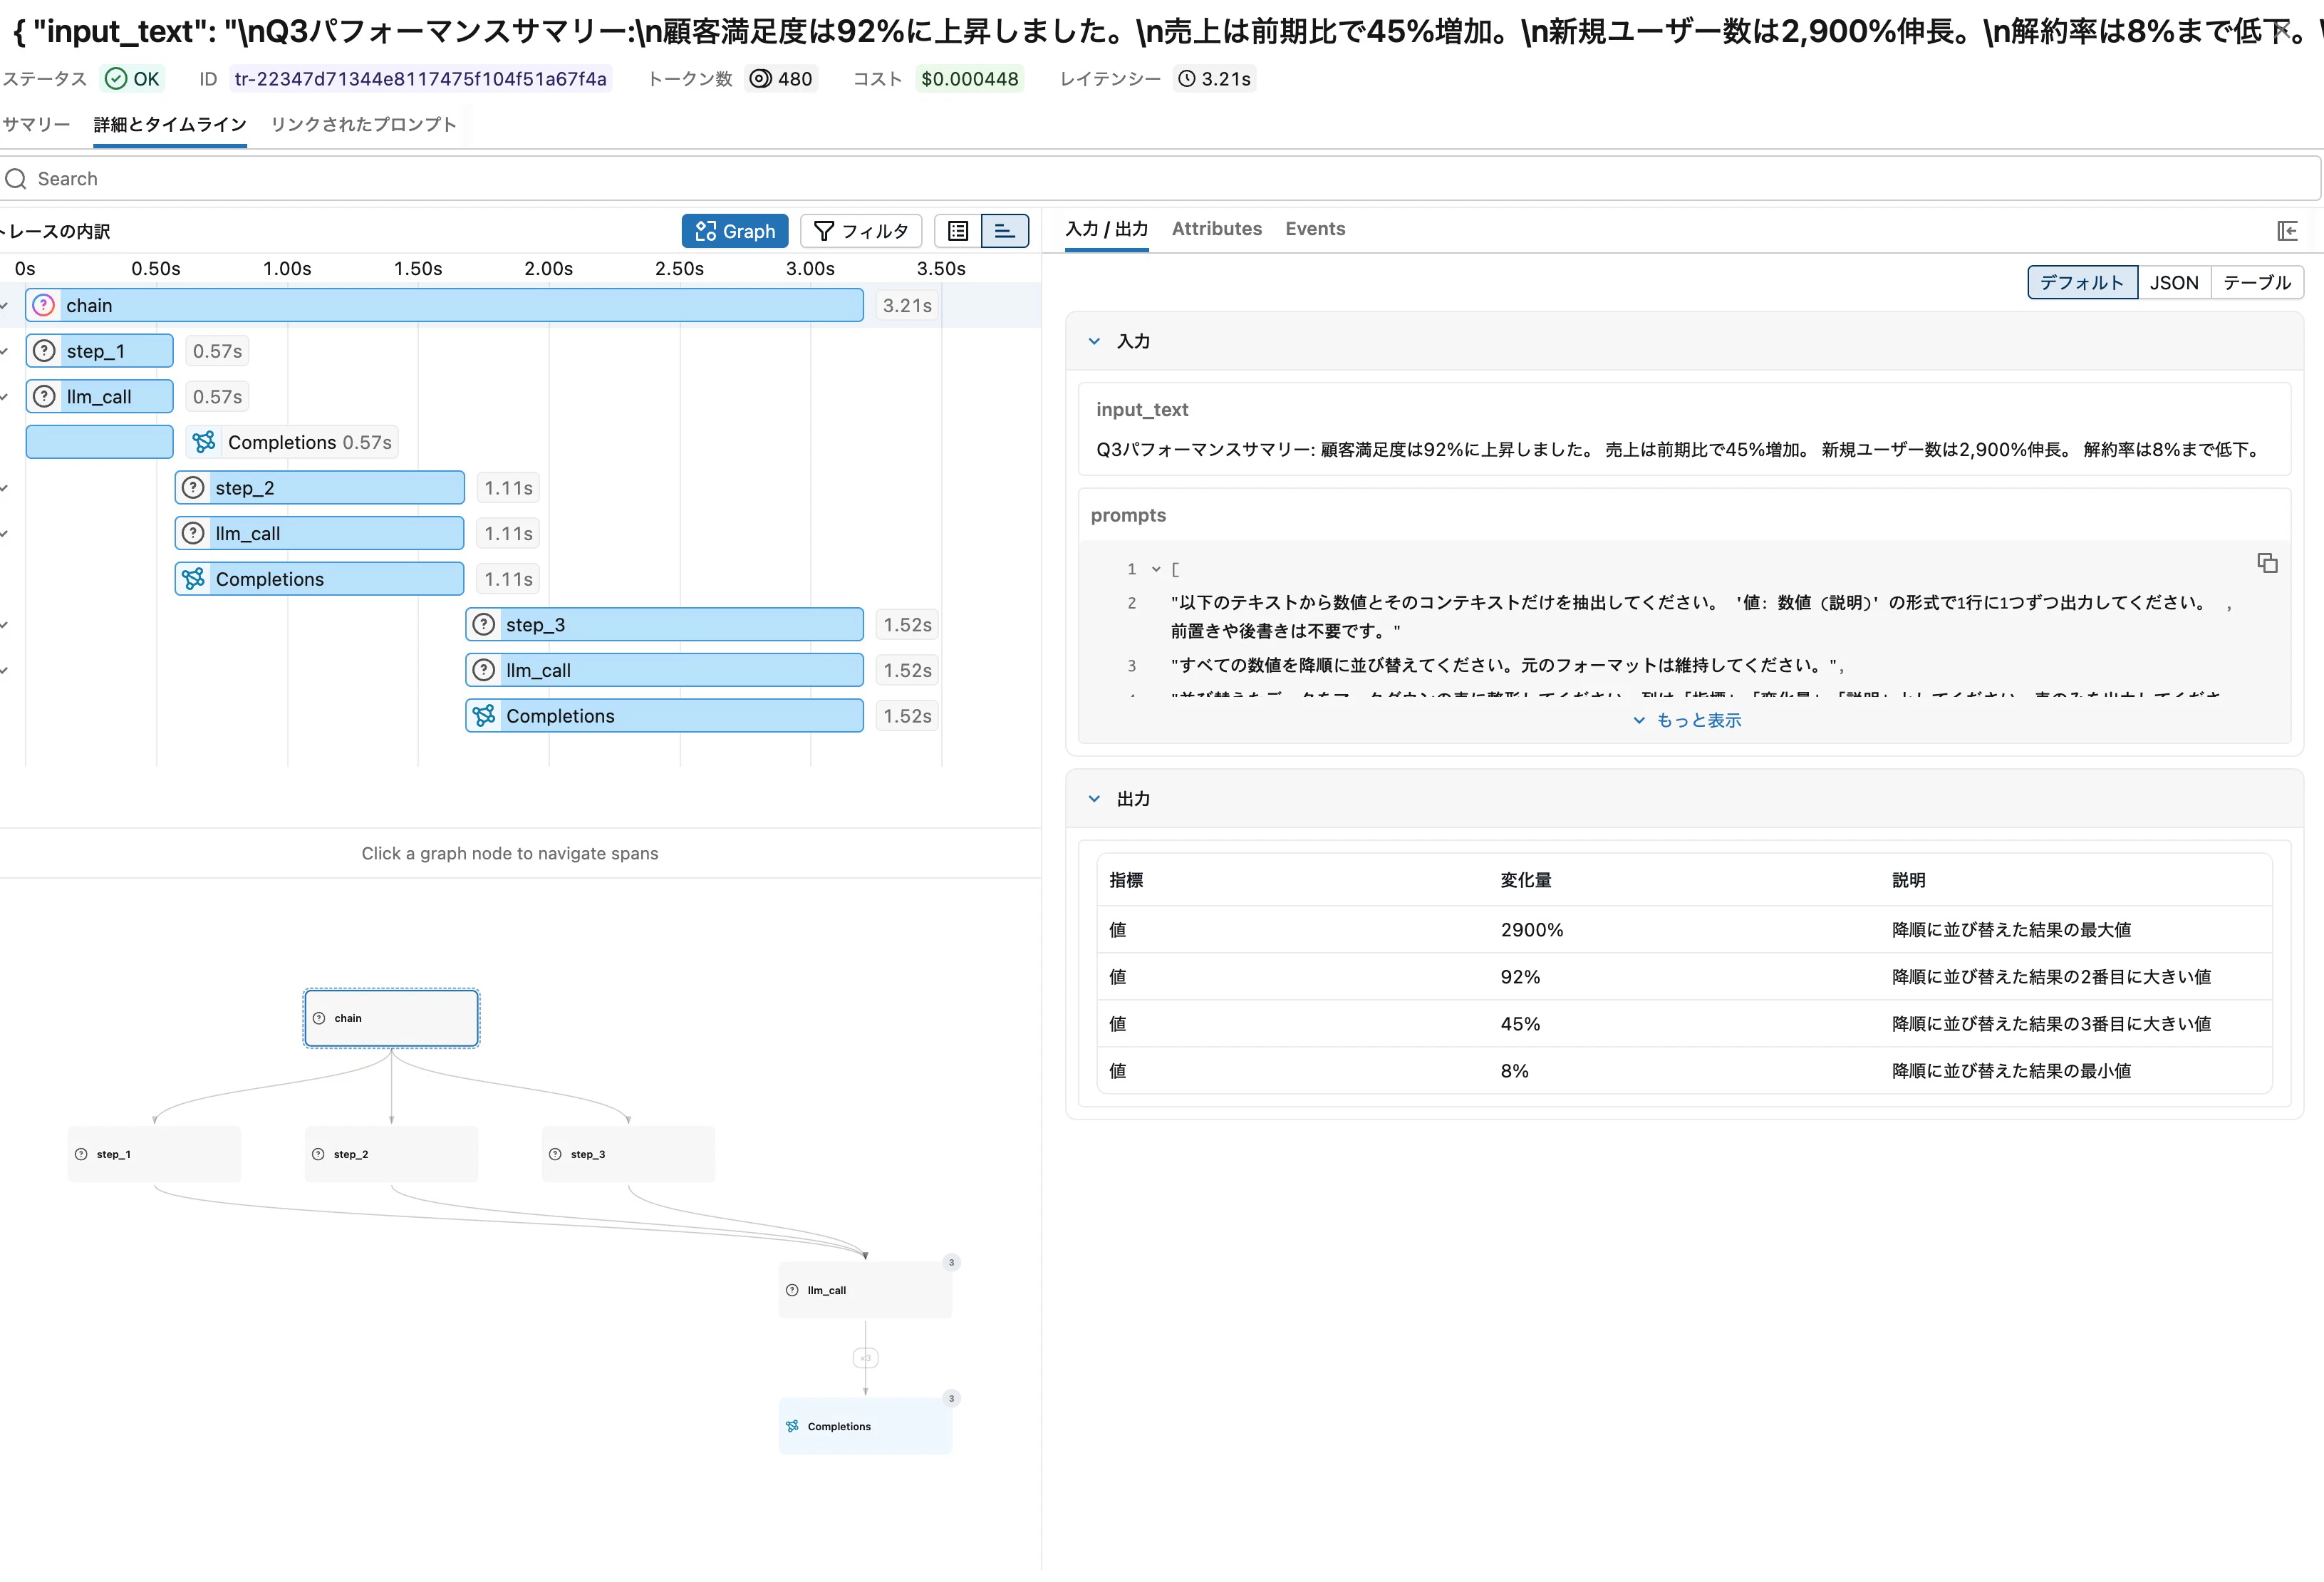The width and height of the screenshot is (2324, 1582).
Task: Click the trace ID value
Action: click(x=420, y=79)
